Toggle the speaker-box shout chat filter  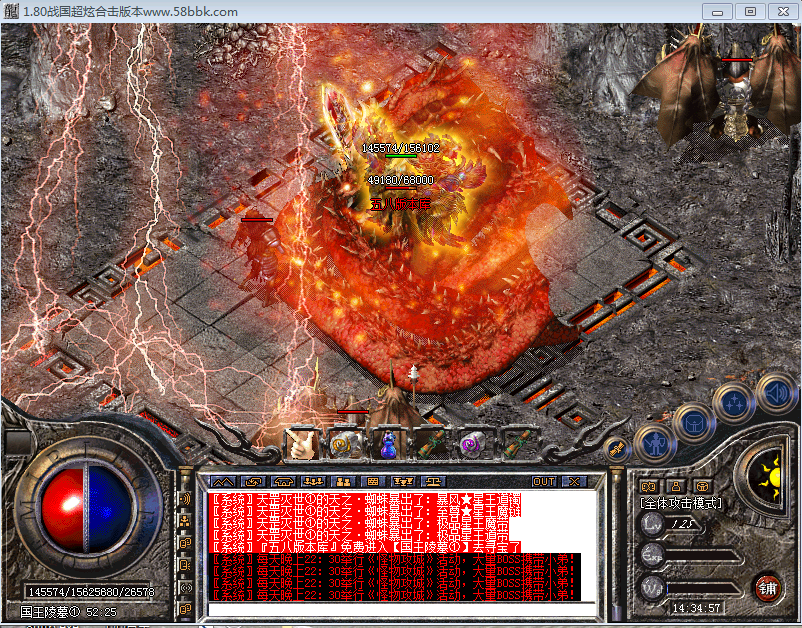(x=185, y=565)
